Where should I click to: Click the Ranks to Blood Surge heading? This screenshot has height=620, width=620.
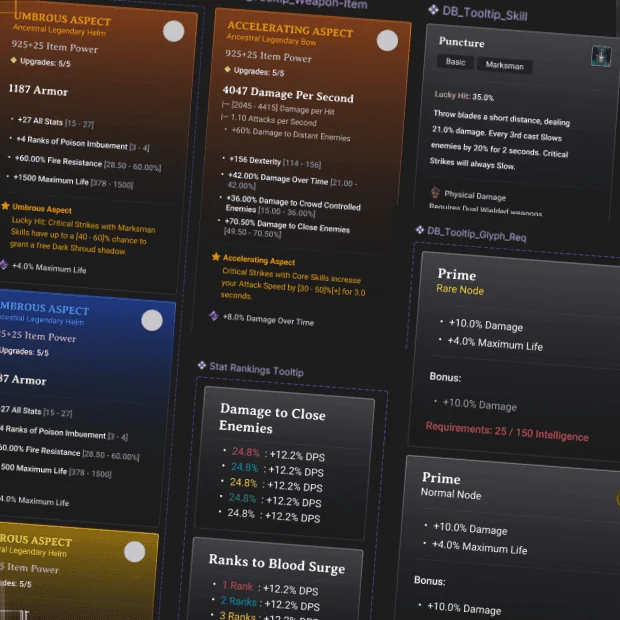coord(277,564)
